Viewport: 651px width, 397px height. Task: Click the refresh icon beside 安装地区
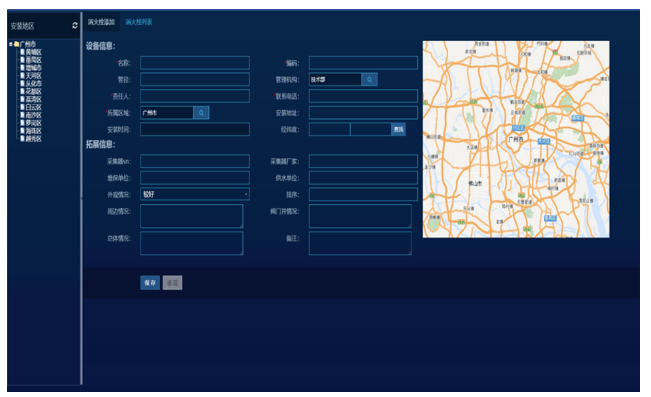tap(75, 26)
